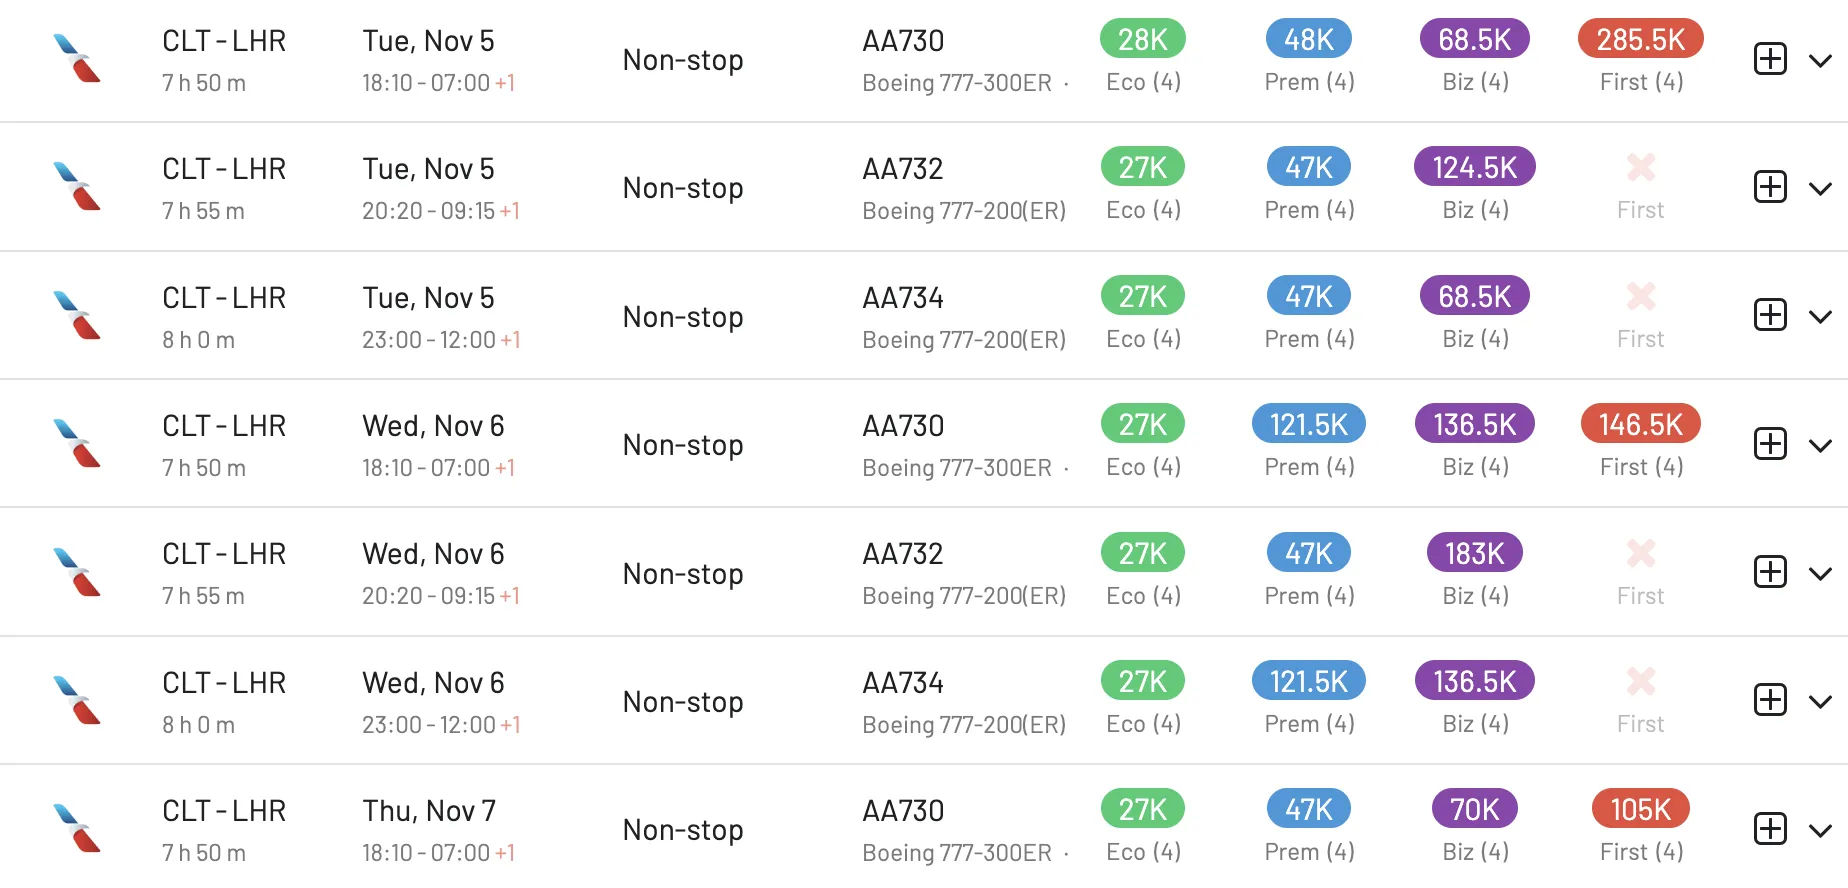The image size is (1848, 888).
Task: Expand details chevron for Tue AA734
Action: coord(1820,317)
